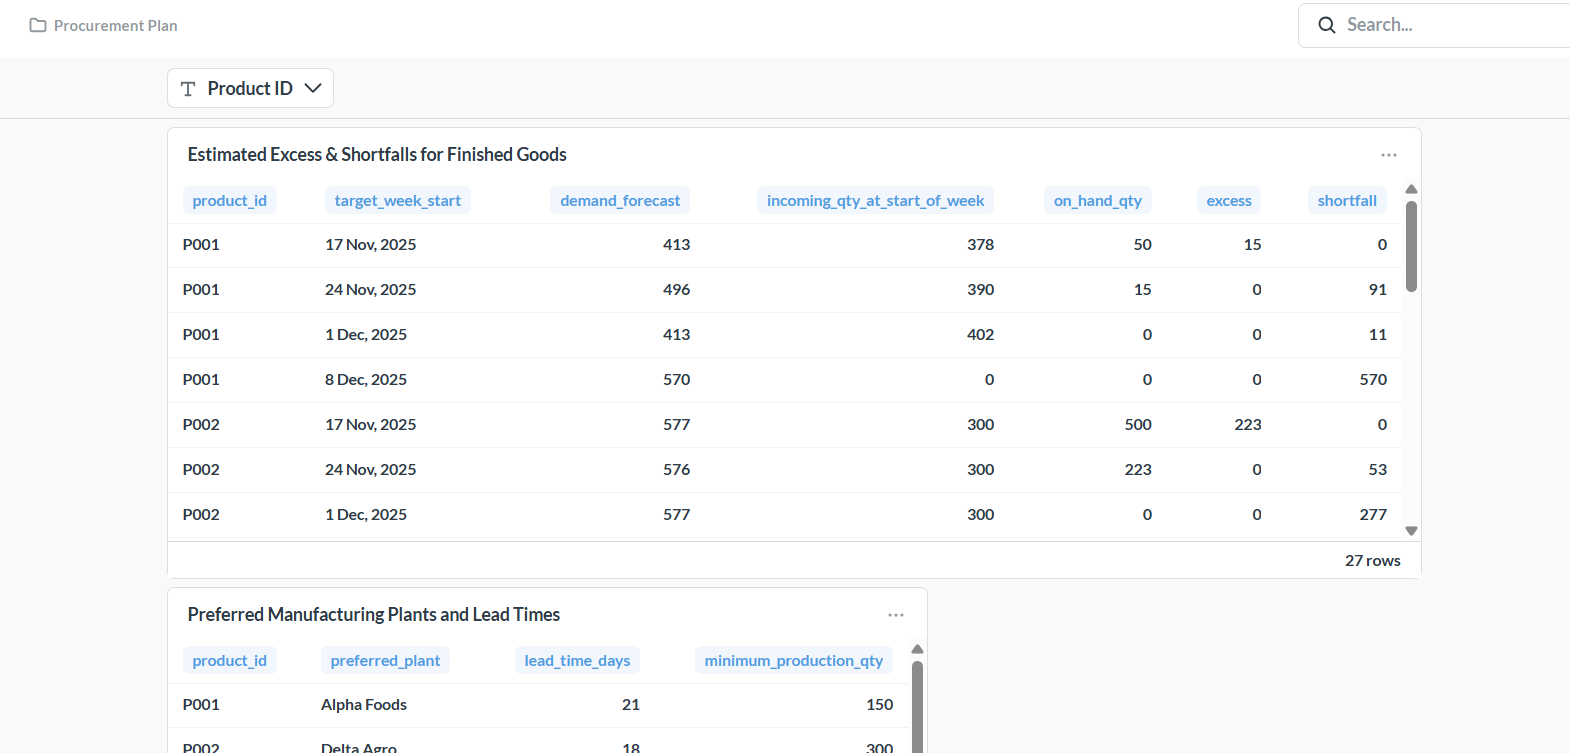
Task: Click the Preferred Plants table scrollbar thumb
Action: (917, 706)
